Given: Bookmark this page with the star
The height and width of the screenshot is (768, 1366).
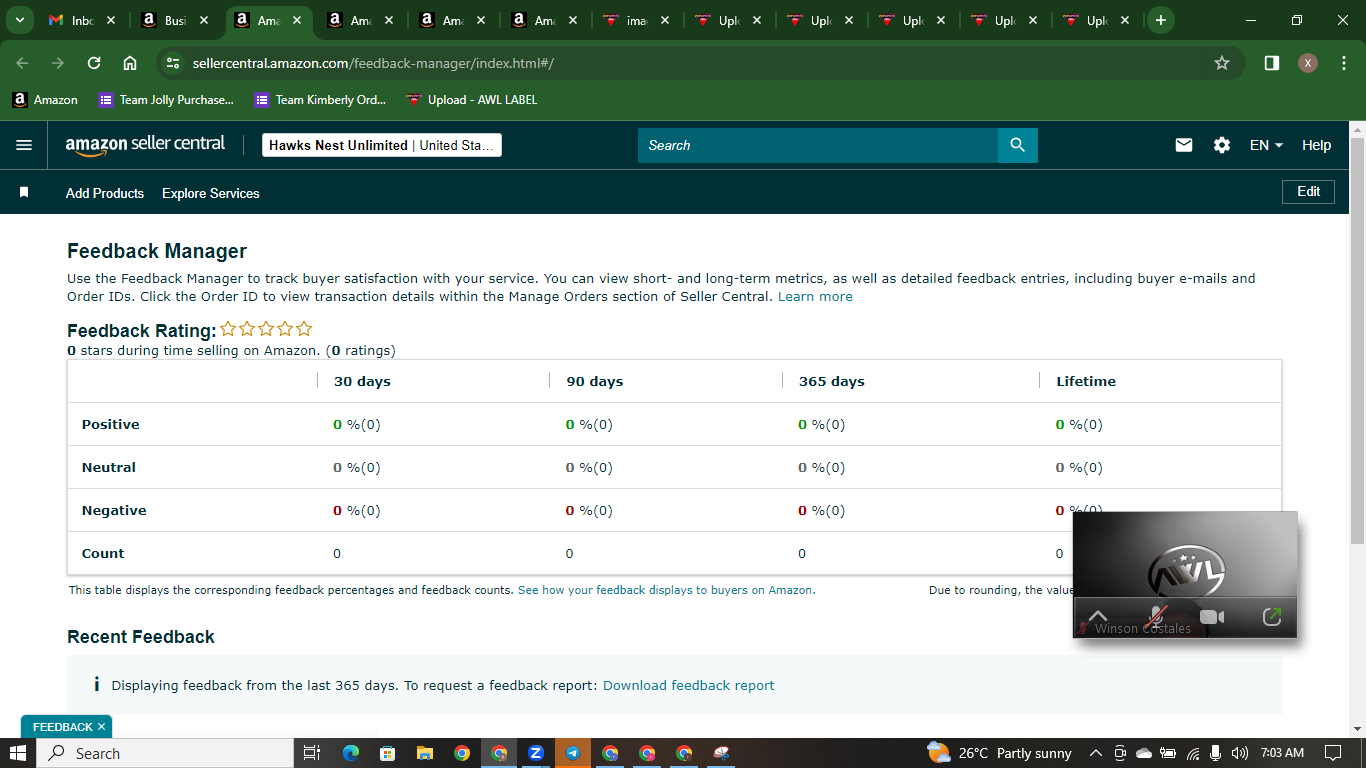Looking at the screenshot, I should click(1222, 63).
